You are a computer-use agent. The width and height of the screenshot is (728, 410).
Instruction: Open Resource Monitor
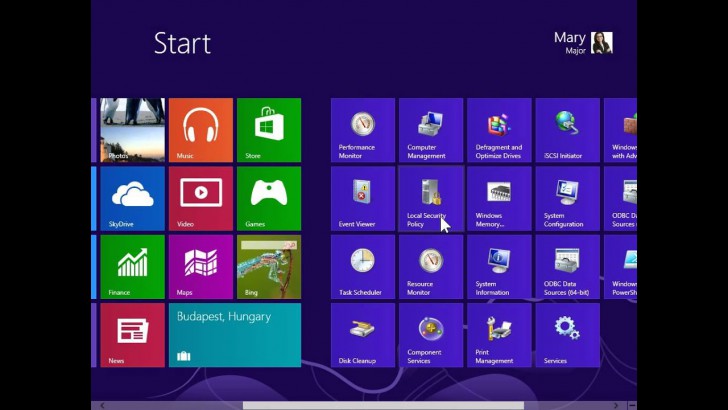[x=431, y=267]
